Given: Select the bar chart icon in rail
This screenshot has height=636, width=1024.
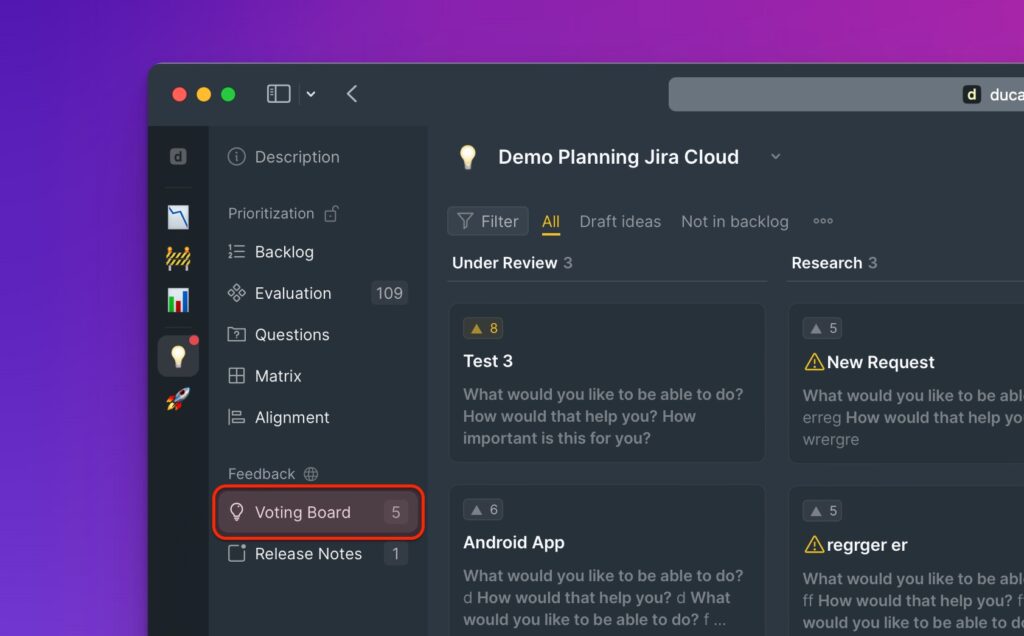Looking at the screenshot, I should pos(178,300).
